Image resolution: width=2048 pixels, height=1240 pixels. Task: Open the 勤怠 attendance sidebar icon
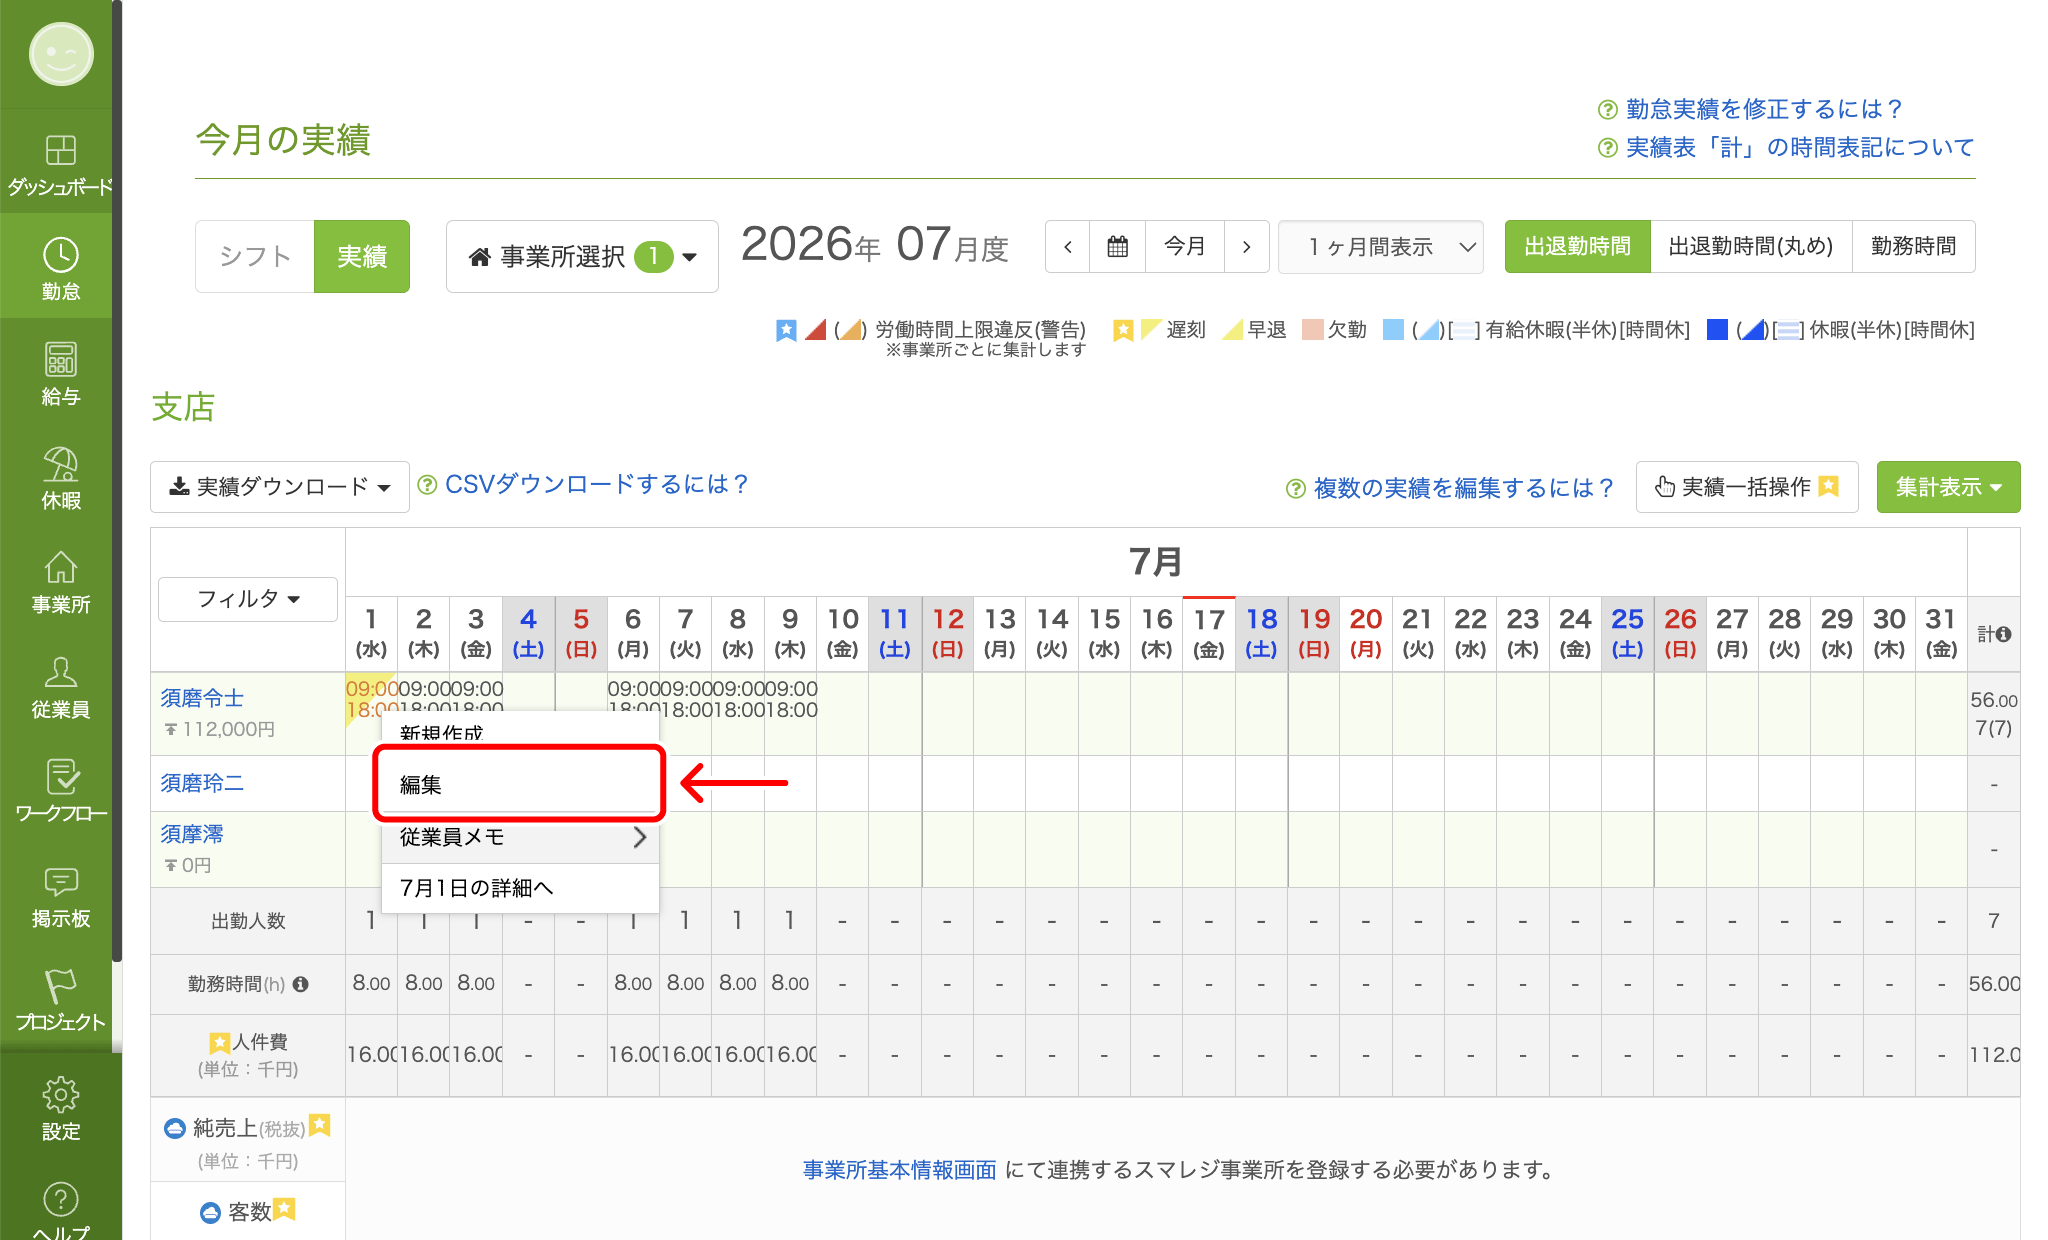coord(60,268)
